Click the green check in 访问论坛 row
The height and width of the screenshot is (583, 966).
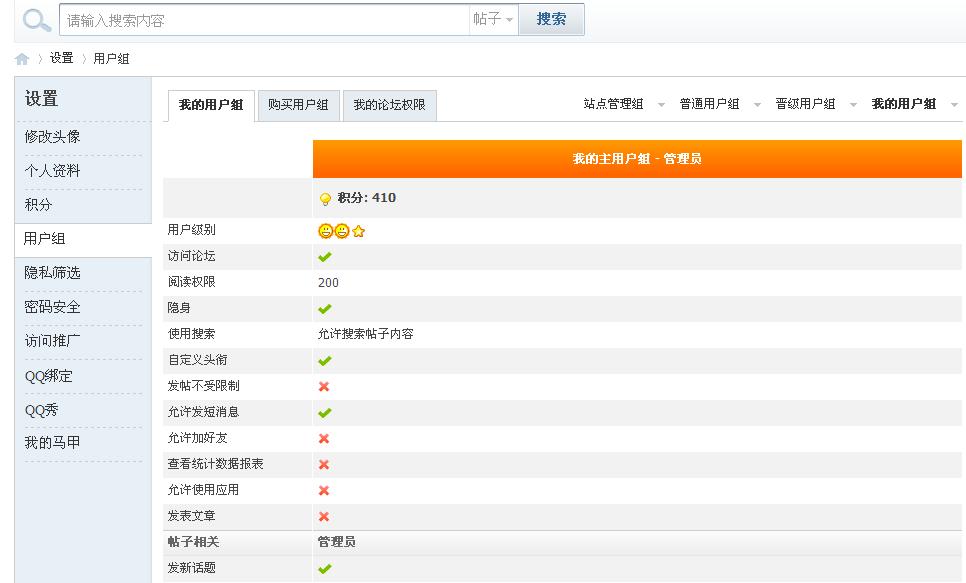click(x=325, y=256)
